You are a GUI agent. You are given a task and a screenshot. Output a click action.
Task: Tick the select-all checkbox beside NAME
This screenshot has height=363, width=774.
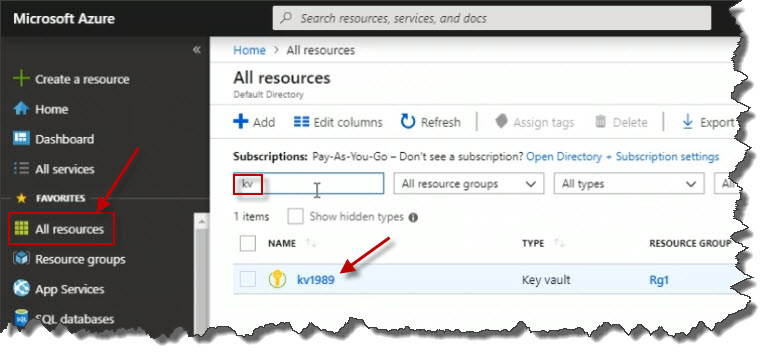tap(248, 243)
